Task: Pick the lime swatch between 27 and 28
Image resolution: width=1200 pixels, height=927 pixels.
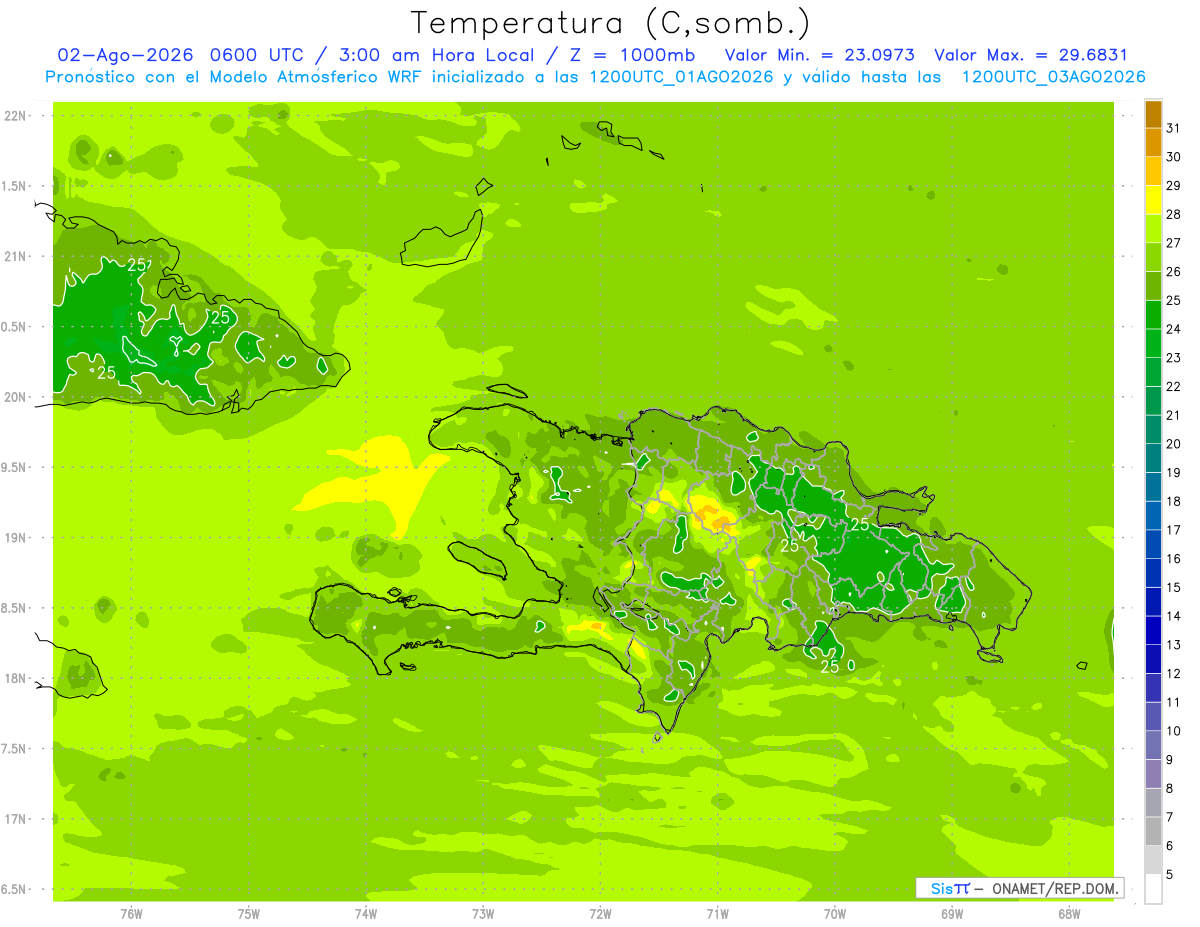Action: [1153, 229]
